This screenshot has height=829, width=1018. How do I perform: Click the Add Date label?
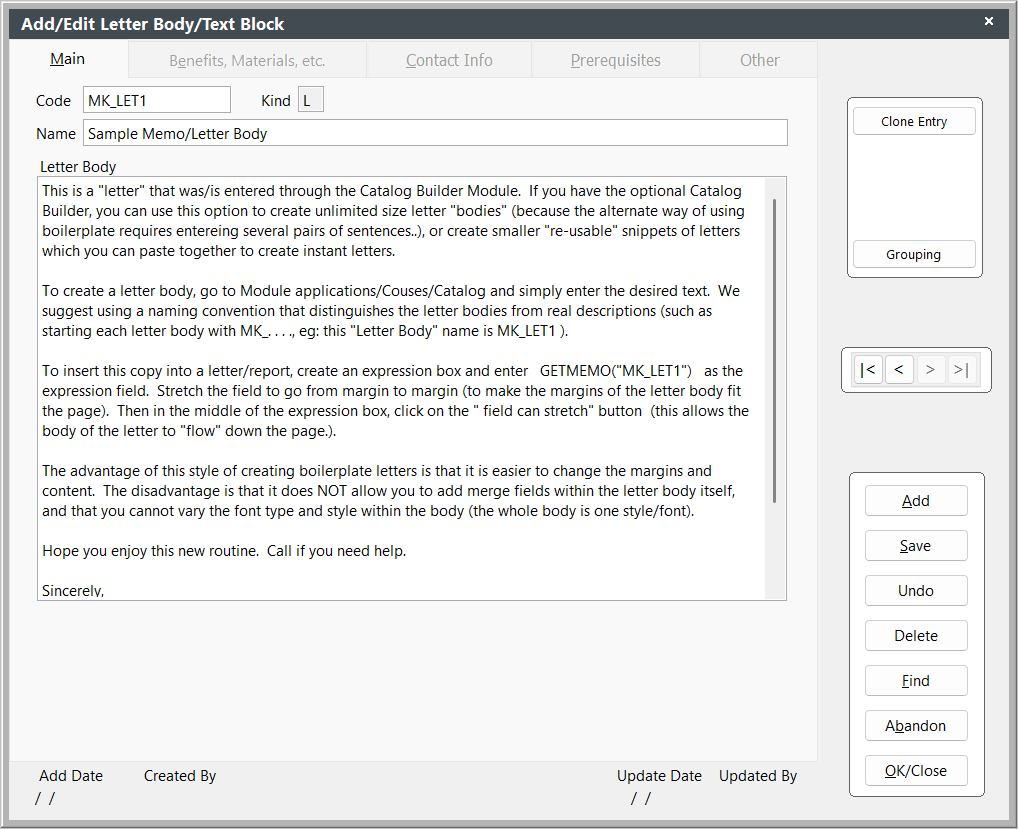point(71,776)
